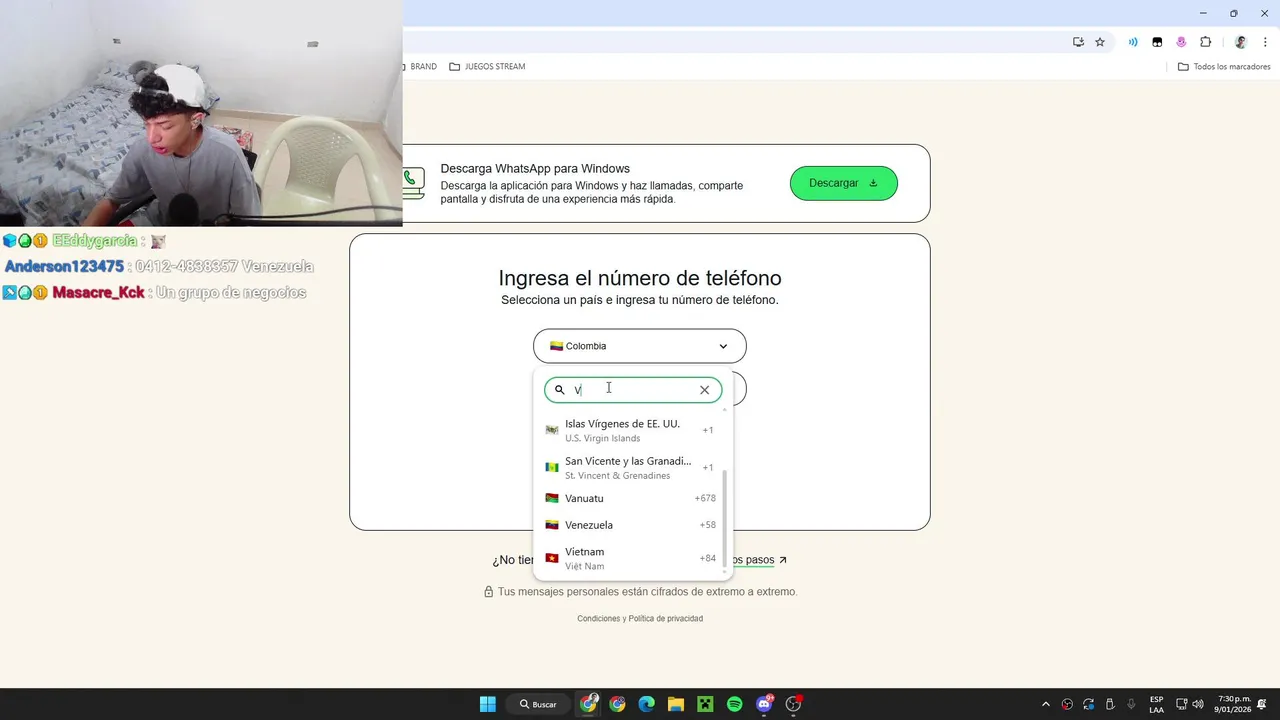Click the magnifier icon in country search
1280x720 pixels.
pyautogui.click(x=560, y=390)
